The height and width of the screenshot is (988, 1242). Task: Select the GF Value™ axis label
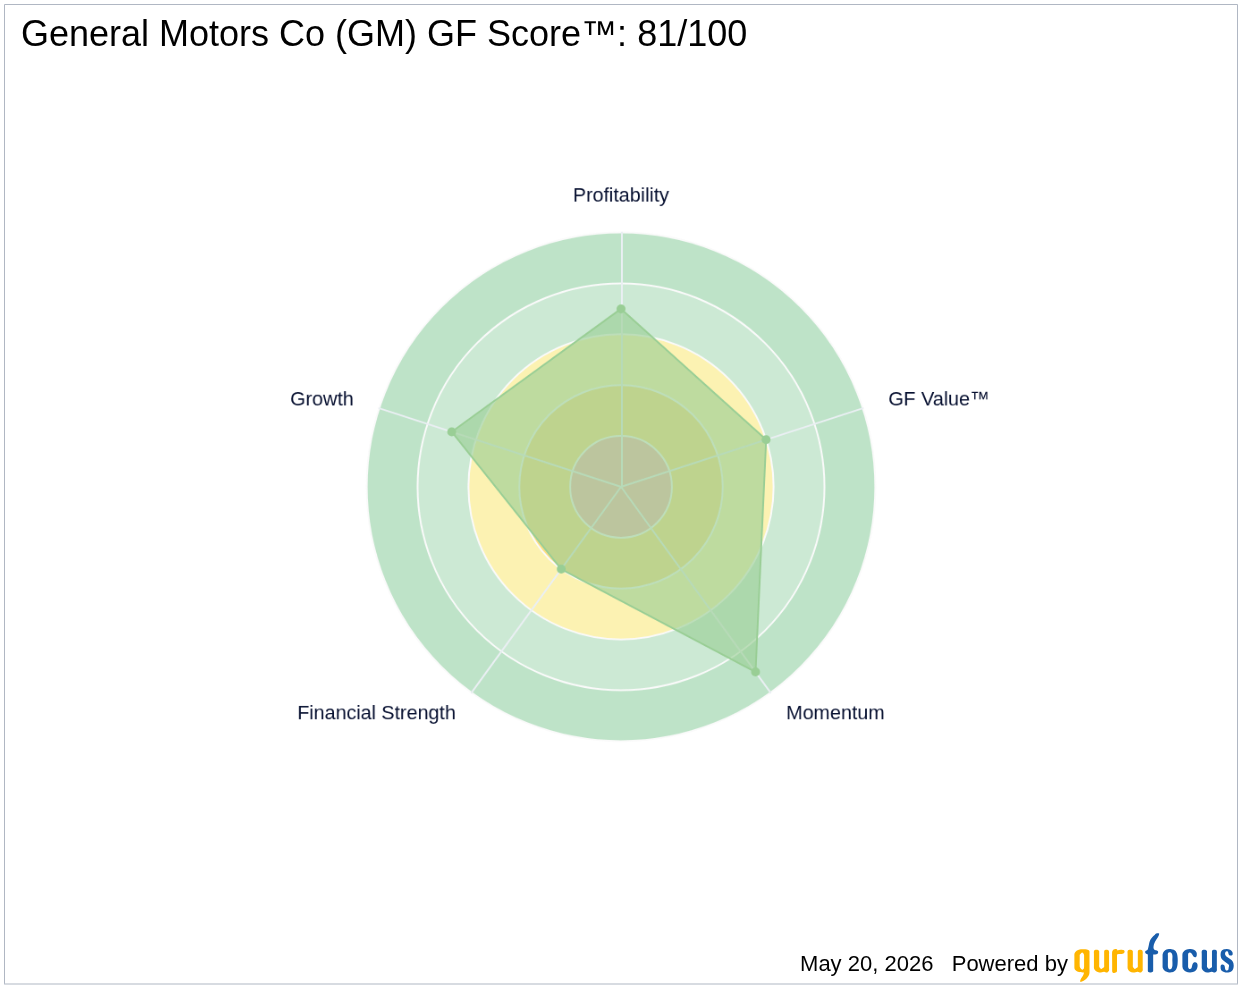point(938,399)
